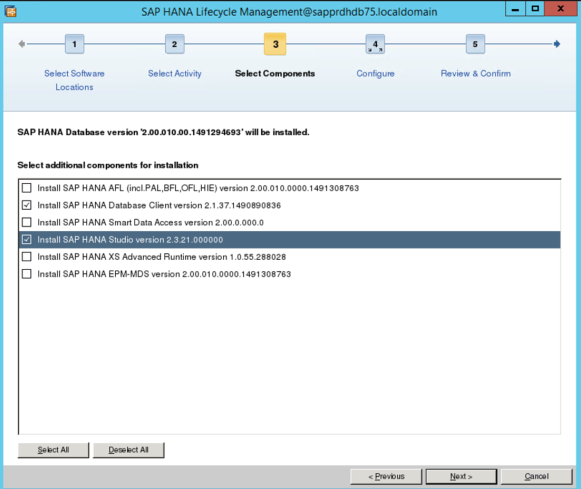Go to step 1 number box

pos(74,44)
